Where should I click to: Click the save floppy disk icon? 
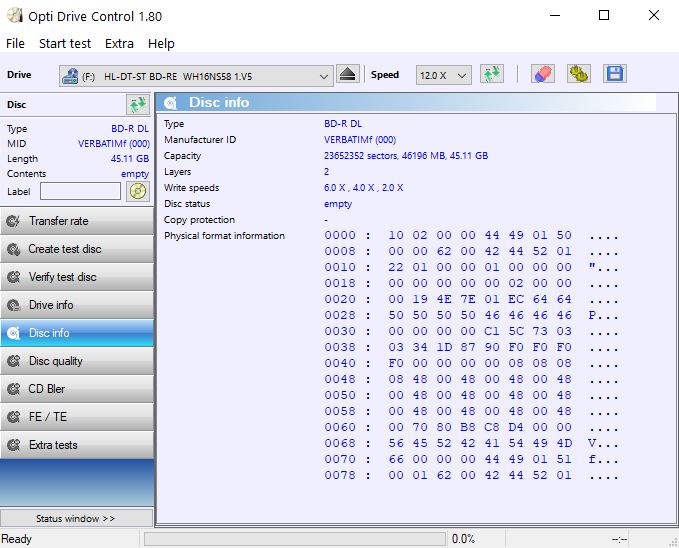tap(614, 75)
